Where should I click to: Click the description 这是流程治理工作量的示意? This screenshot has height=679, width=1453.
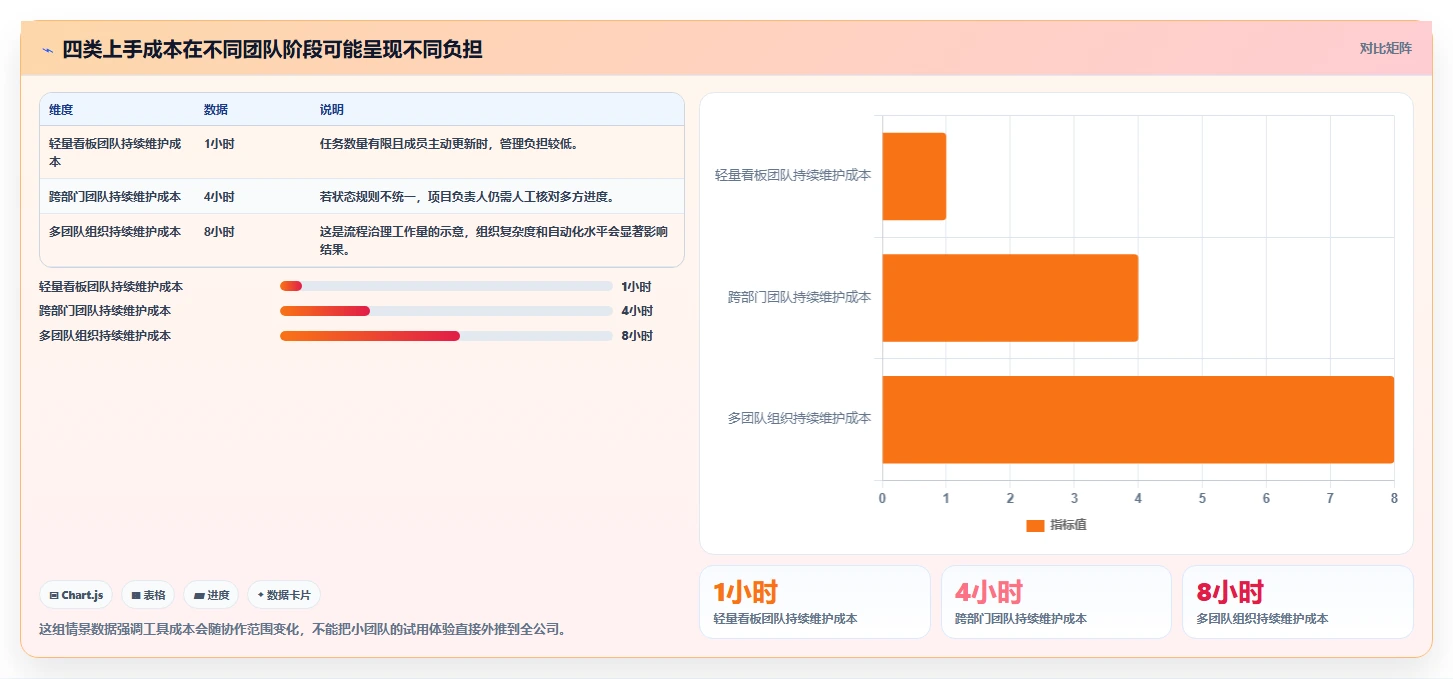494,240
